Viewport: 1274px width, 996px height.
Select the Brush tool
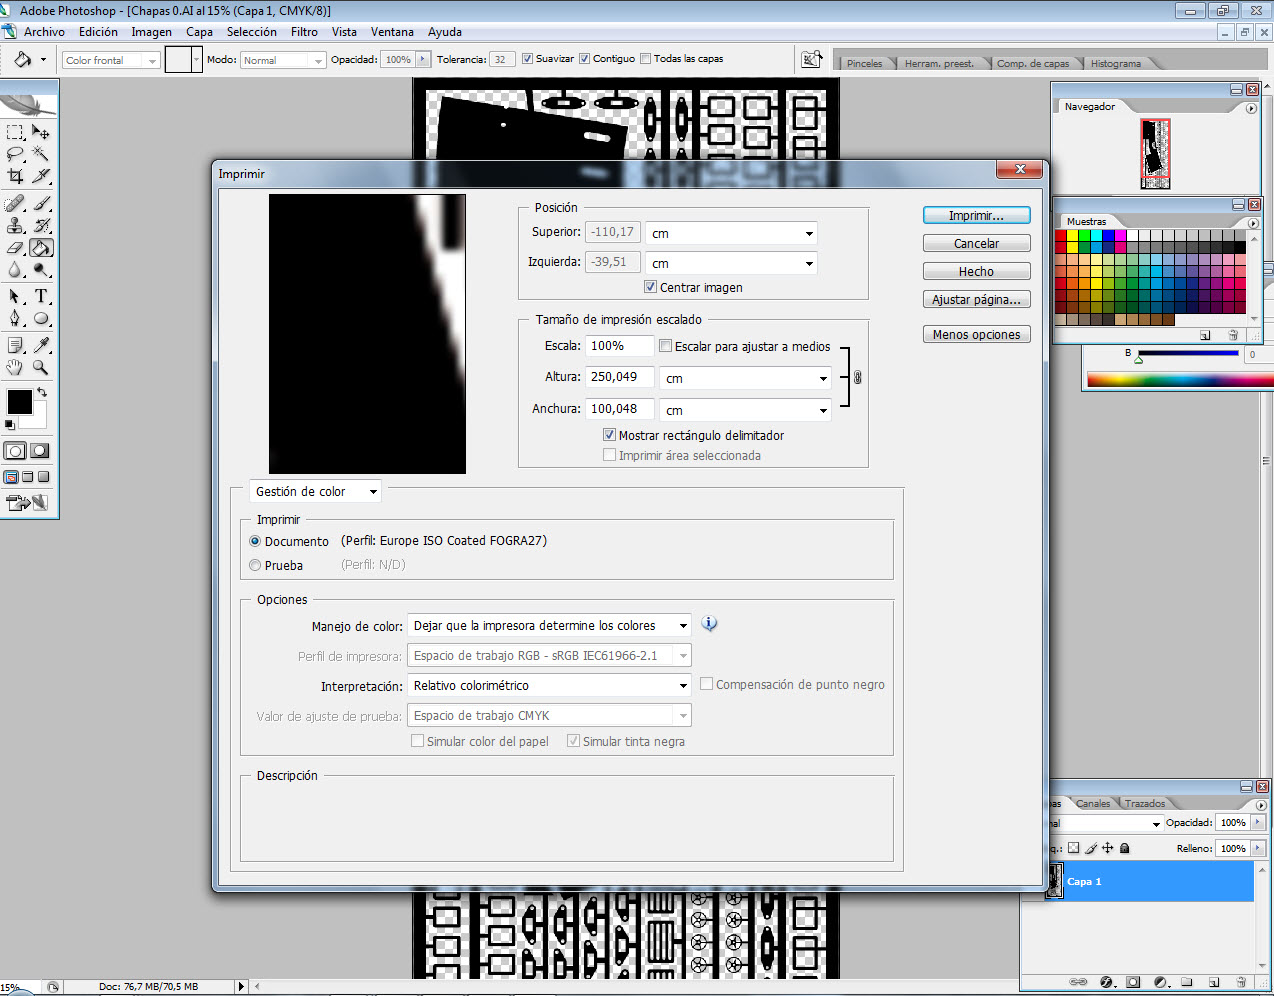pyautogui.click(x=41, y=203)
